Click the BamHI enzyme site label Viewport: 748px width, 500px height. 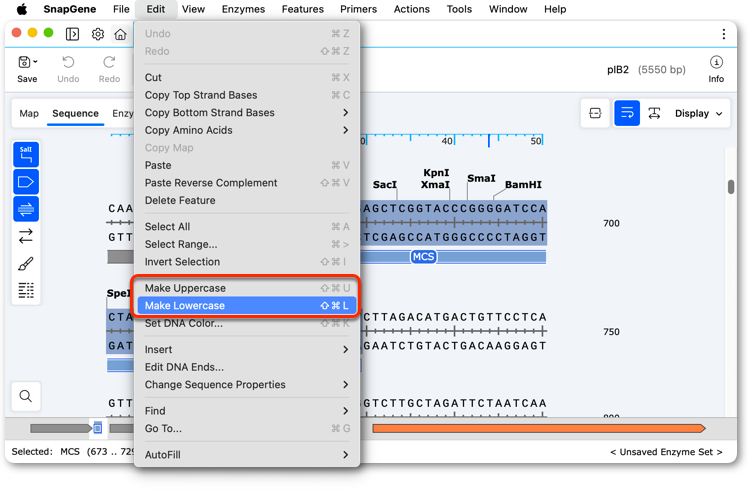click(523, 185)
